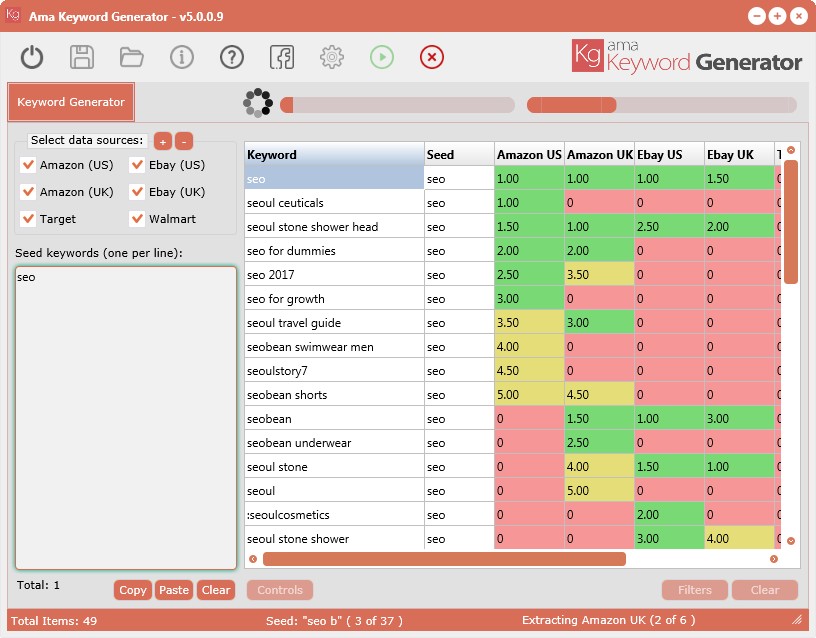This screenshot has width=816, height=638.
Task: Sort by the Amazon UK column header
Action: coord(600,155)
